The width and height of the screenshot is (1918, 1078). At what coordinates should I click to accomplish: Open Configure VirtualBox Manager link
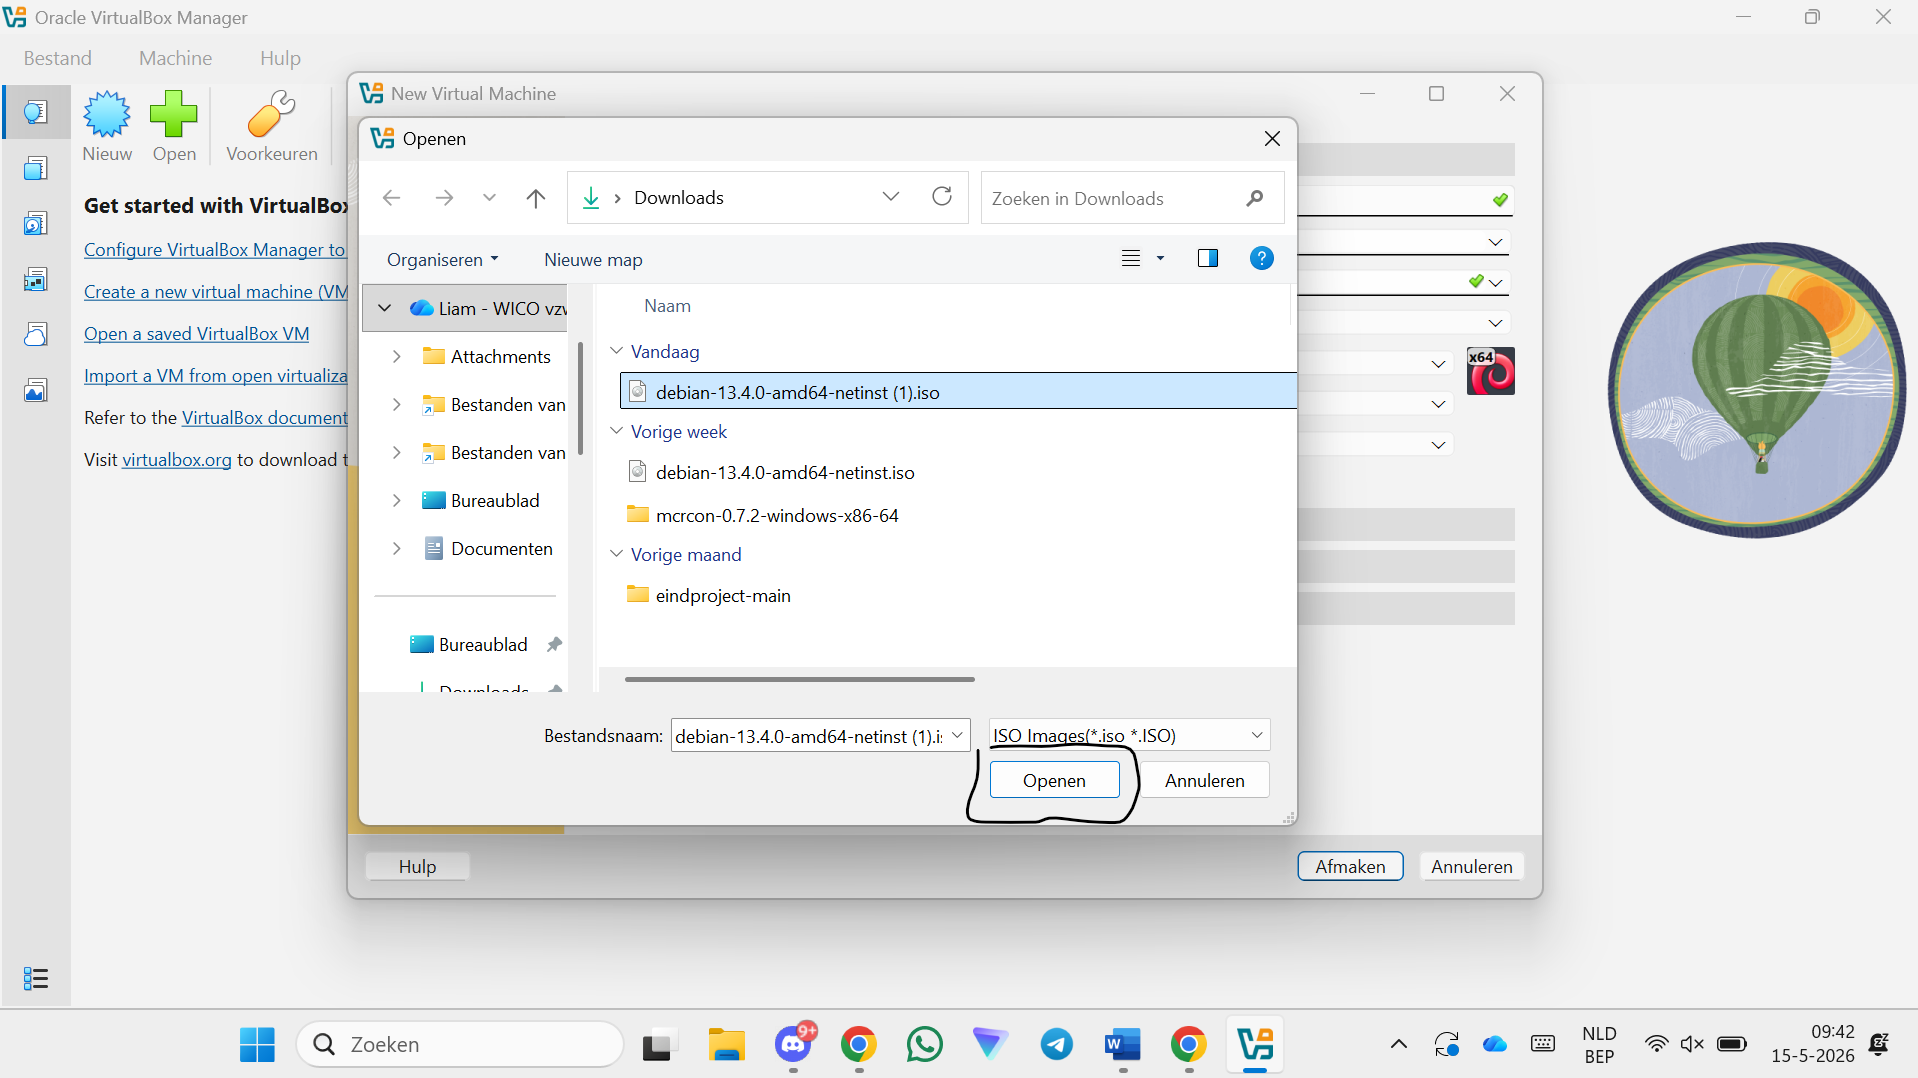(215, 250)
